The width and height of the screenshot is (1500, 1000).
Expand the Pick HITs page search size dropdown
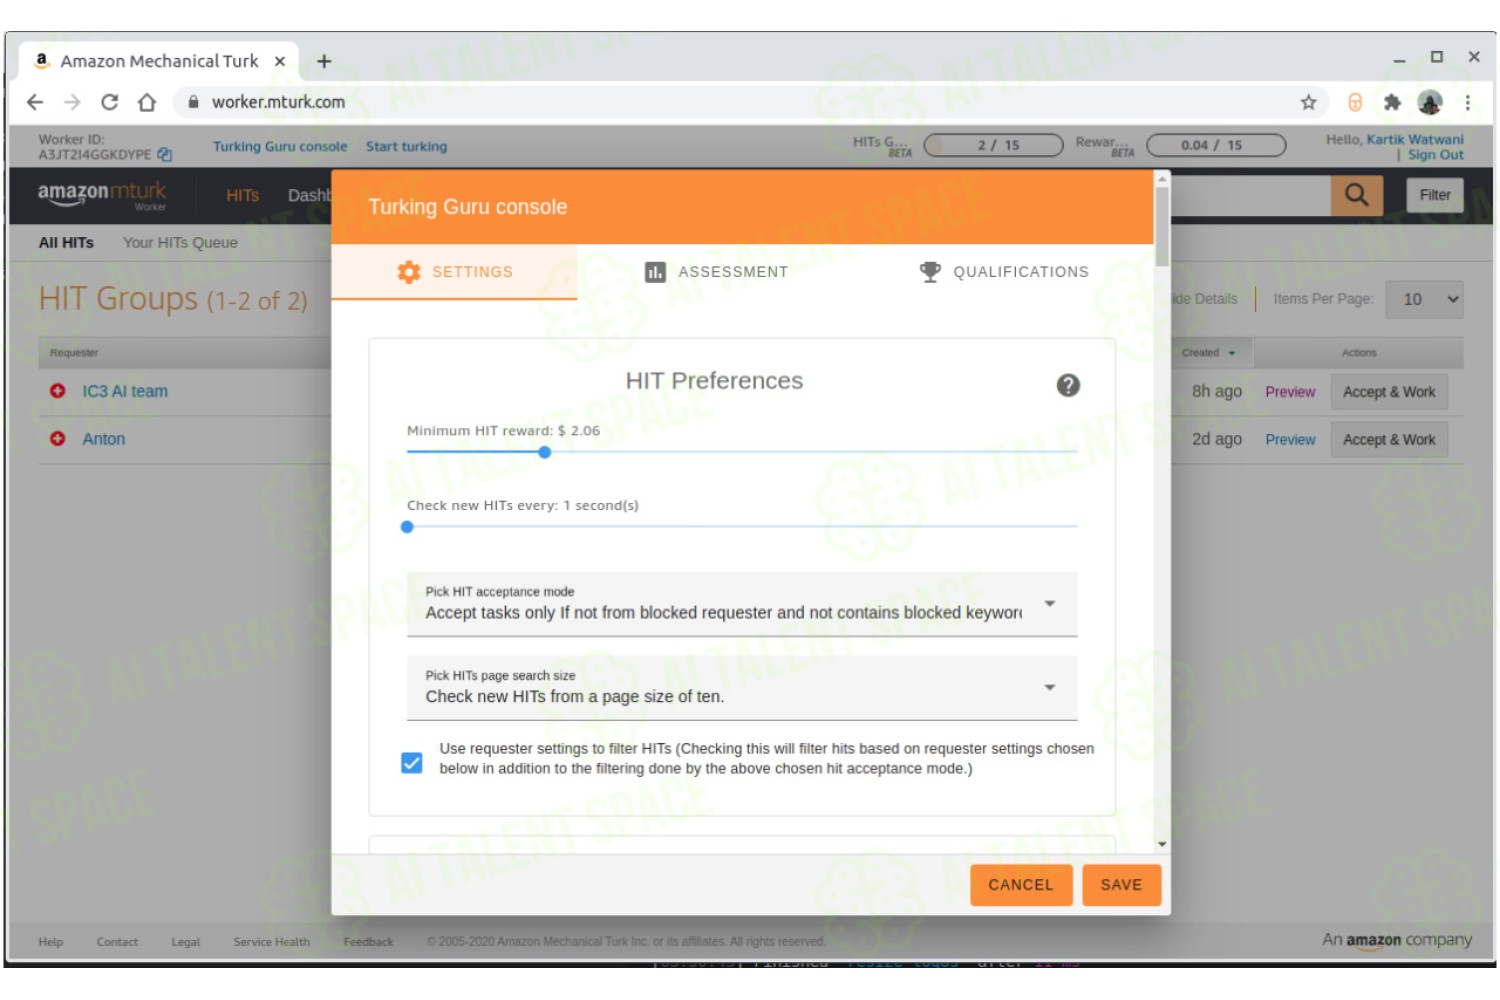pos(742,688)
